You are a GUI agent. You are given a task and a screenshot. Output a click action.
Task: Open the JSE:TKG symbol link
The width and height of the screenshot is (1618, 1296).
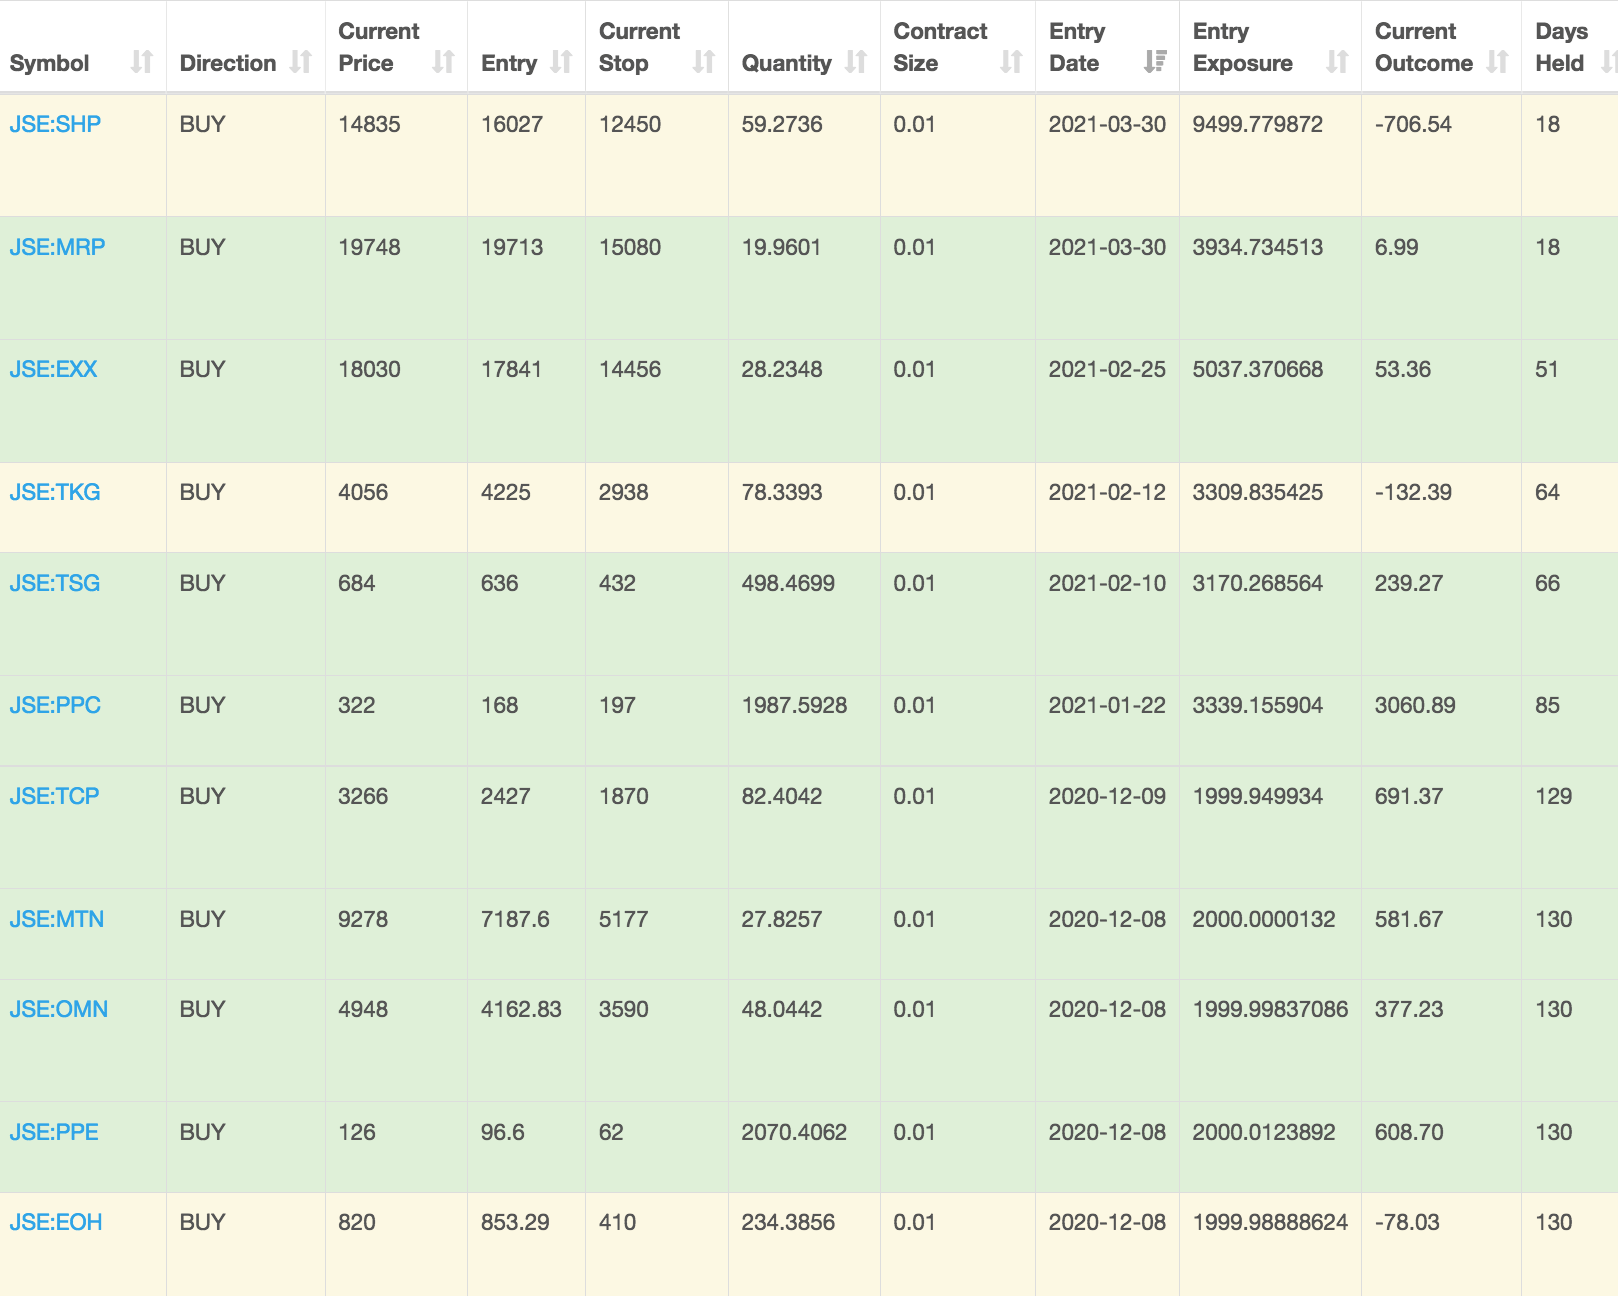[x=55, y=492]
